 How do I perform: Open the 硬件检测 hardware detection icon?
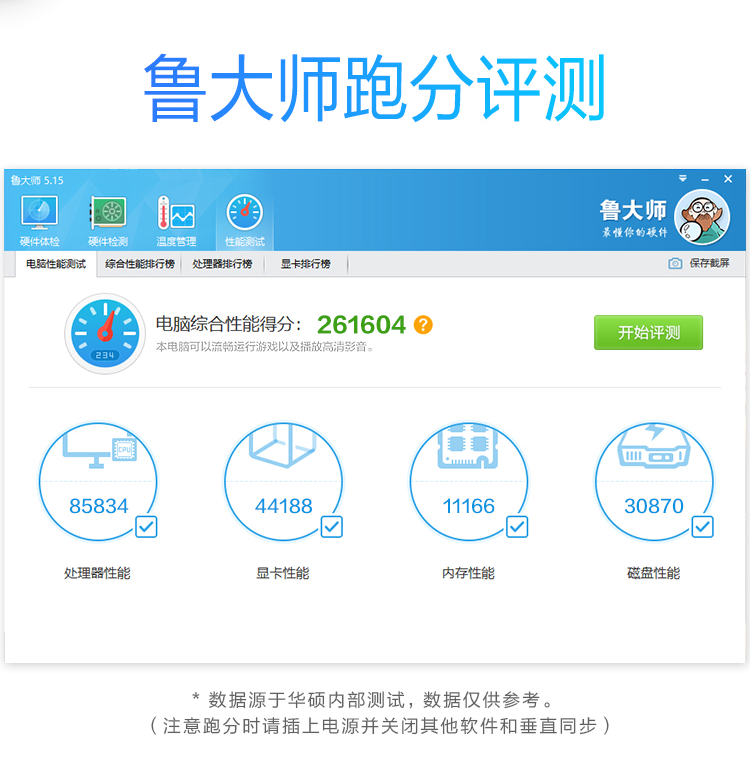[108, 219]
